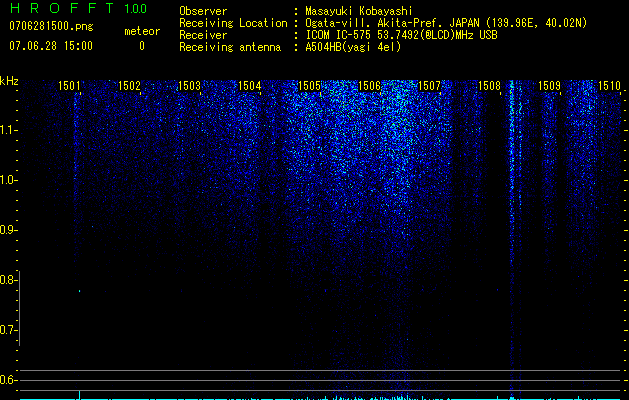Click the meteor count value 0

click(142, 46)
